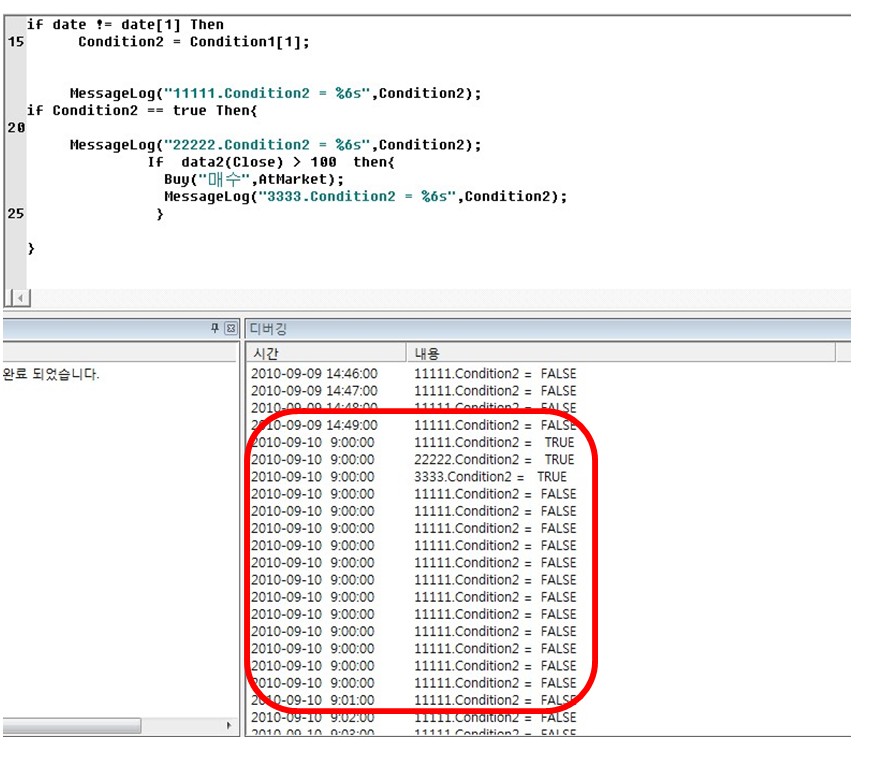This screenshot has height=757, width=875.
Task: Place cursor on 'if date != date[1] Then' line
Action: [126, 25]
